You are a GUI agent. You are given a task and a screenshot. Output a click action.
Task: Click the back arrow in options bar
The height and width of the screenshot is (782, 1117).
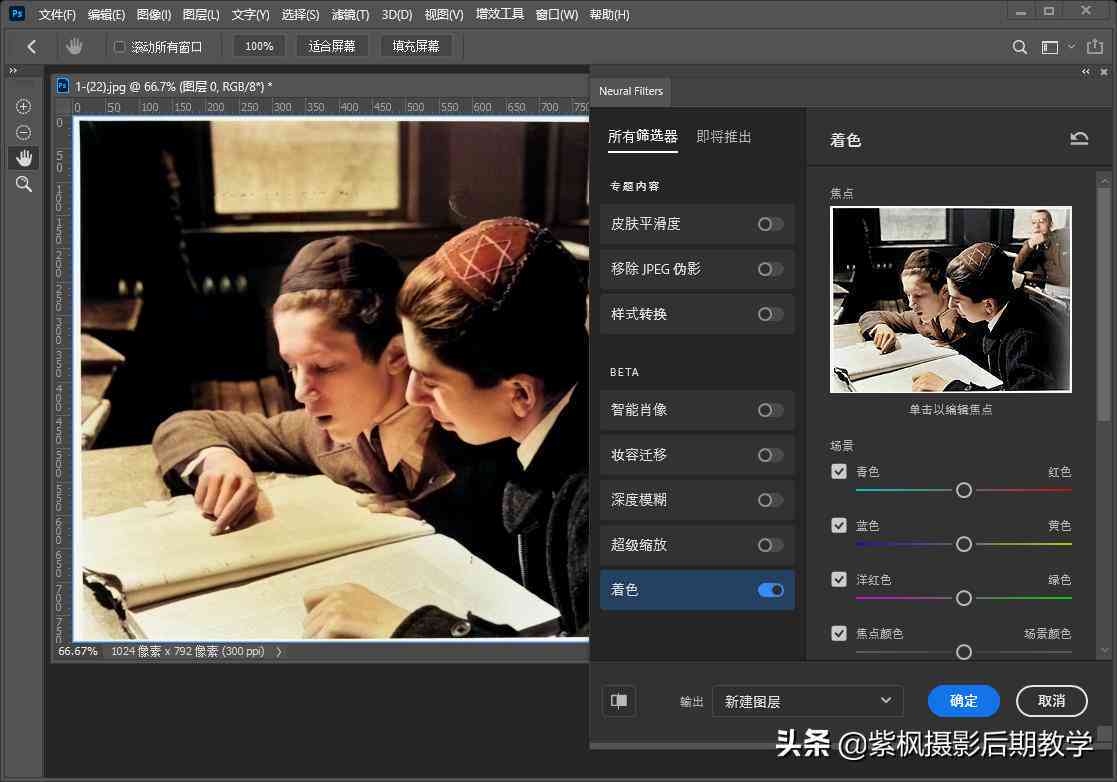click(x=31, y=47)
